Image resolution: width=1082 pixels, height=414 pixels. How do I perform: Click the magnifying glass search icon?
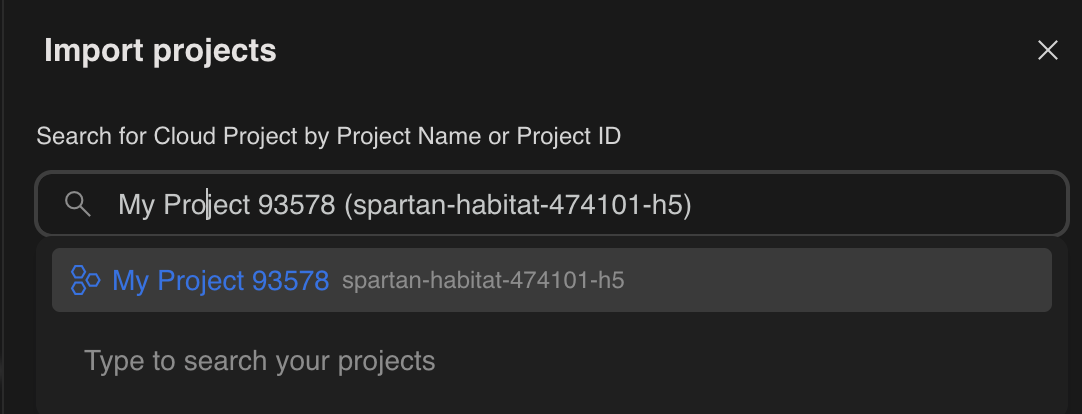tap(78, 205)
